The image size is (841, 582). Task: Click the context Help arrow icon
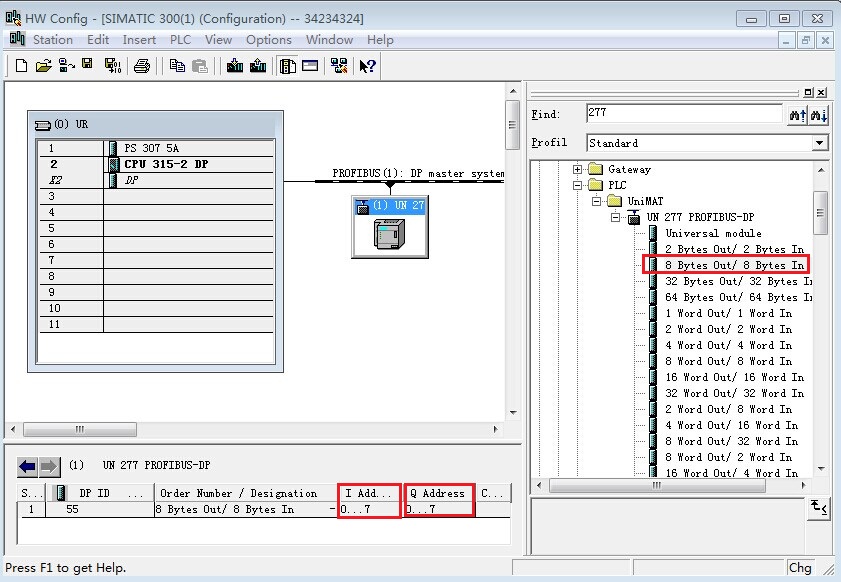[367, 66]
